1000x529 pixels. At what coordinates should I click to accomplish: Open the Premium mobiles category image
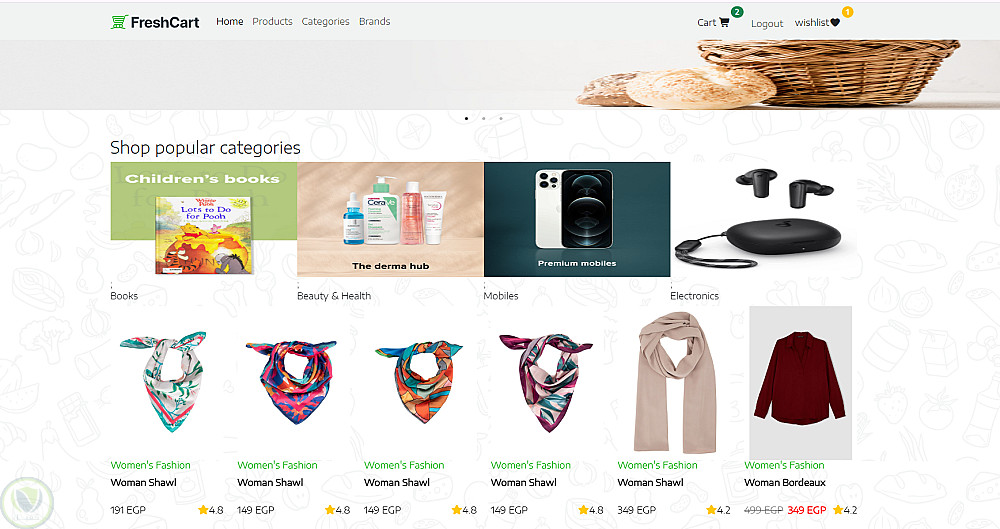coord(577,219)
